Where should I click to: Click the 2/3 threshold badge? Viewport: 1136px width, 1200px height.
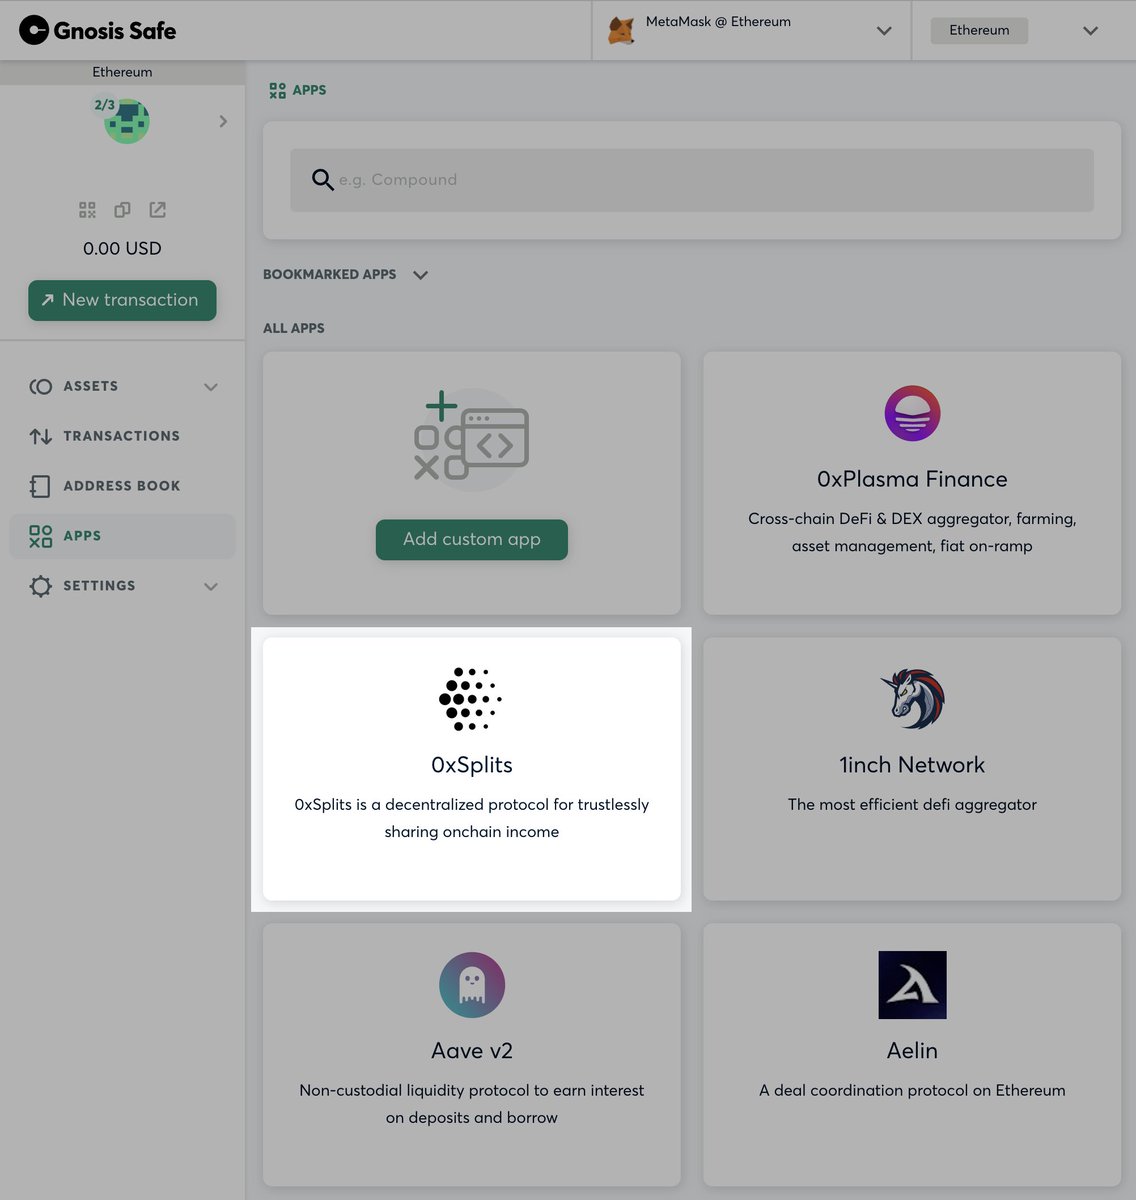(104, 105)
